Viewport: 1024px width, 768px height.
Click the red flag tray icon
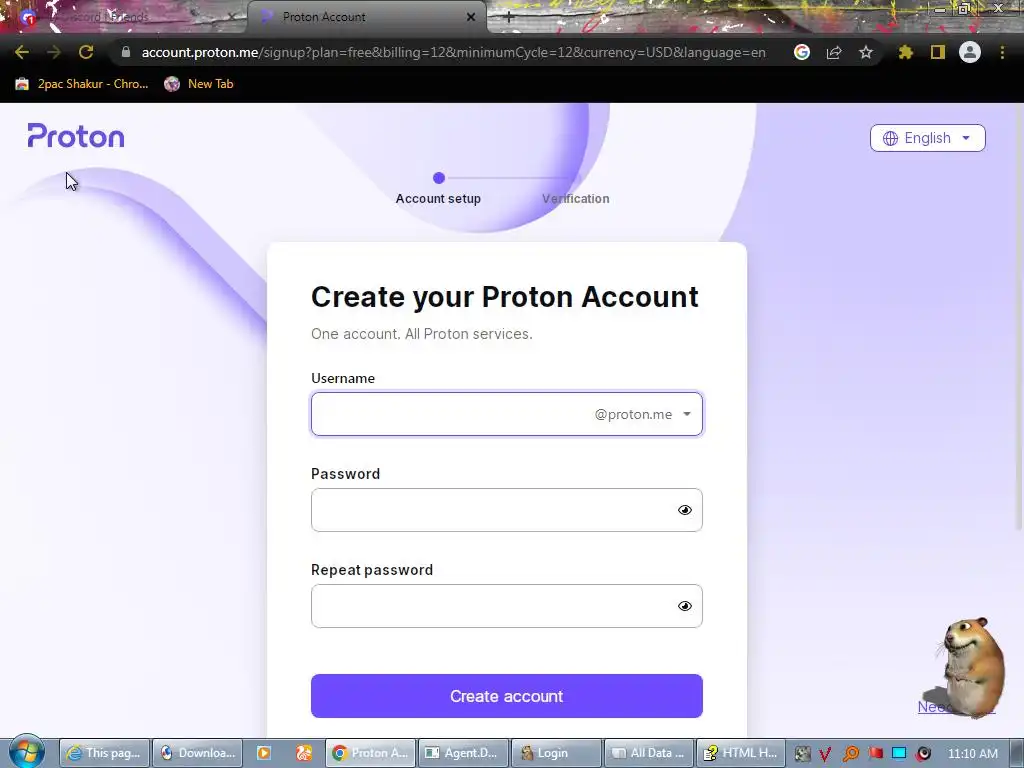click(x=875, y=754)
